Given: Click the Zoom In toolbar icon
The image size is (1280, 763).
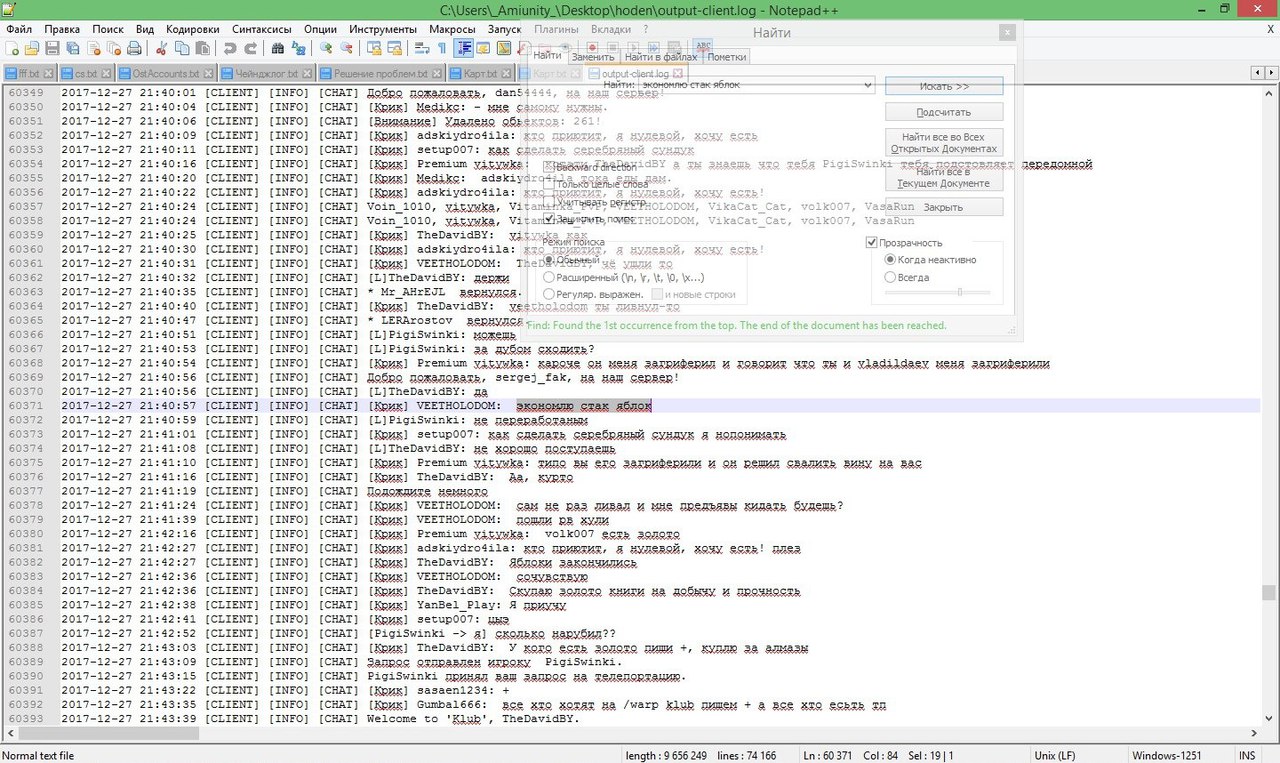Looking at the screenshot, I should click(325, 48).
